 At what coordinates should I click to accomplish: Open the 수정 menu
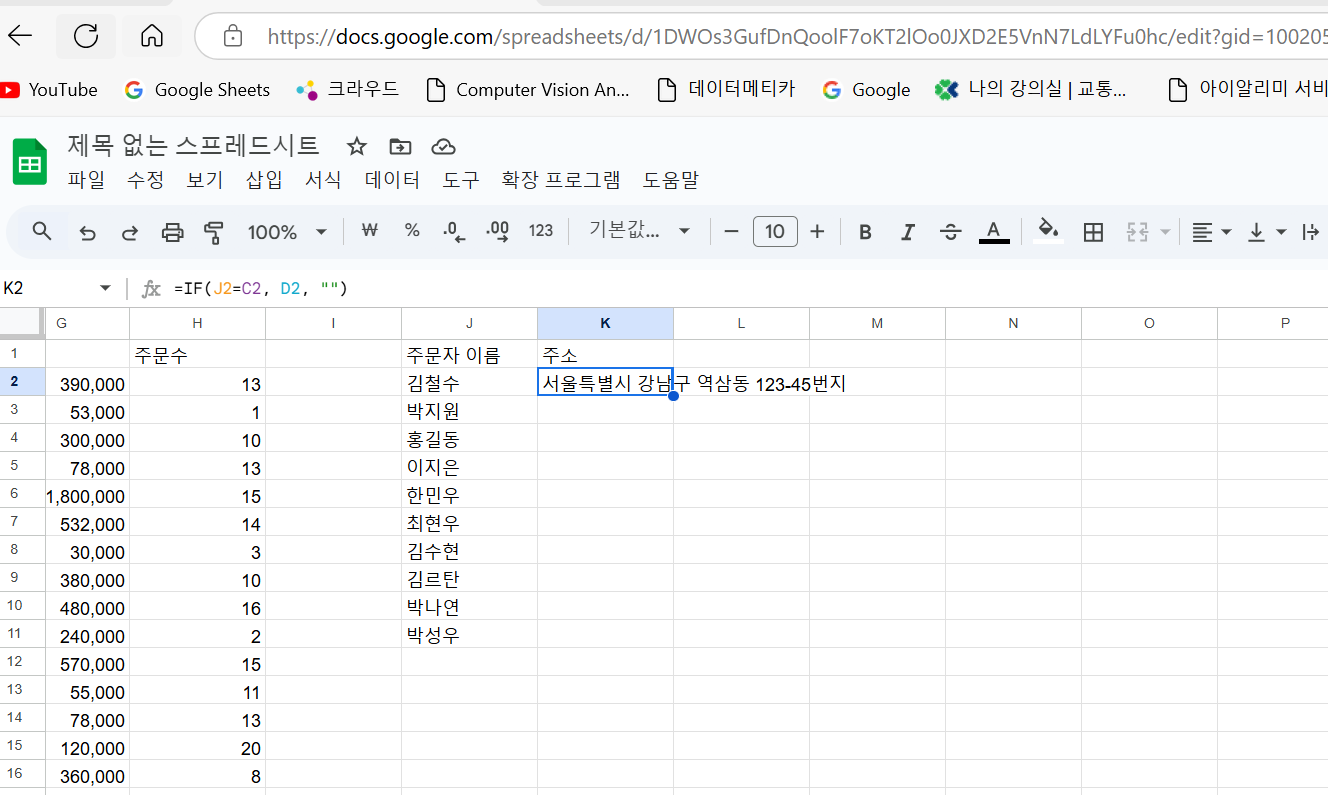pyautogui.click(x=145, y=180)
